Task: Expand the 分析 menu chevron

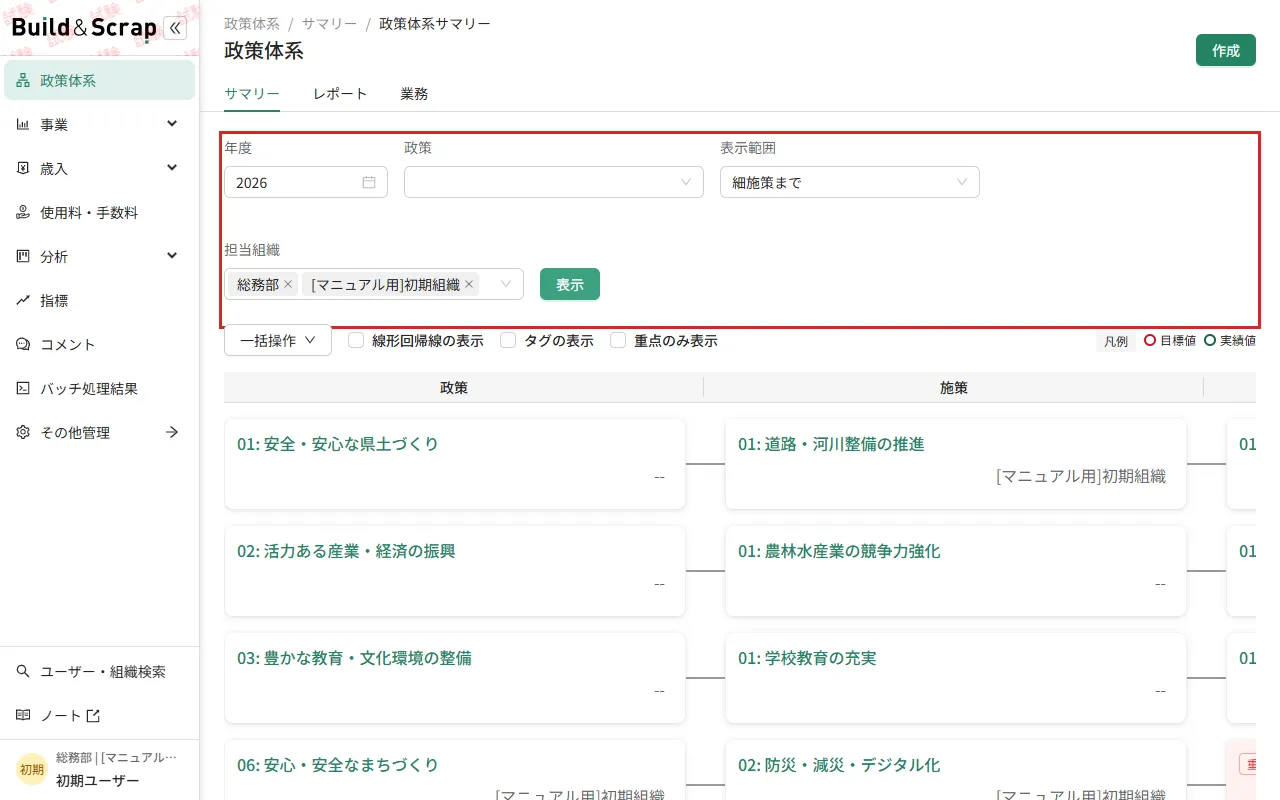Action: (172, 256)
